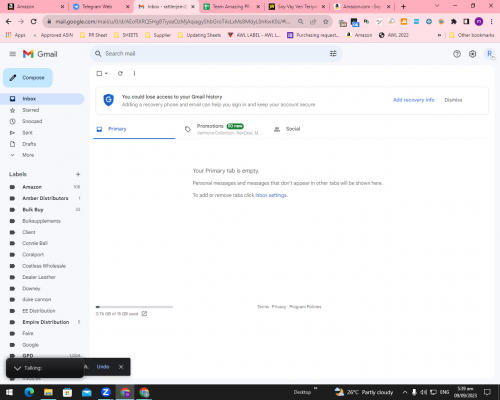Reload the current page
Image resolution: width=500 pixels, height=400 pixels.
[33, 21]
